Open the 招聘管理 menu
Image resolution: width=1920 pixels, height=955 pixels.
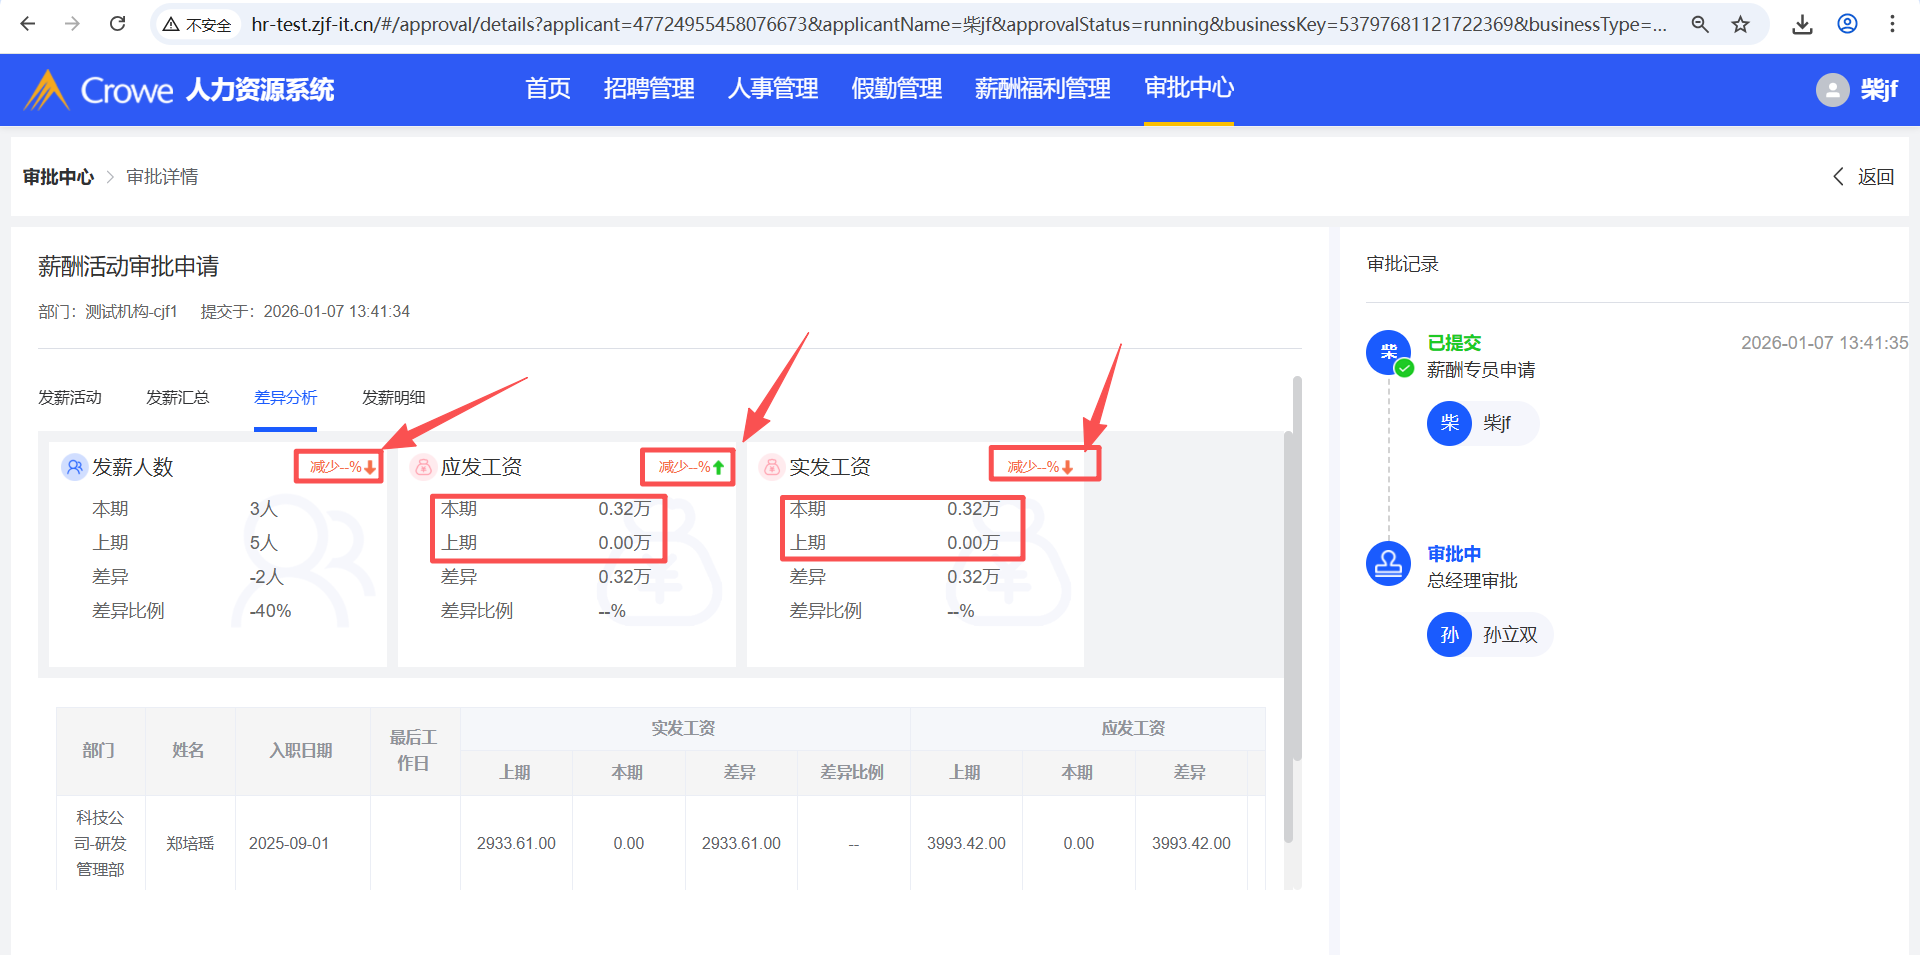[x=649, y=89]
